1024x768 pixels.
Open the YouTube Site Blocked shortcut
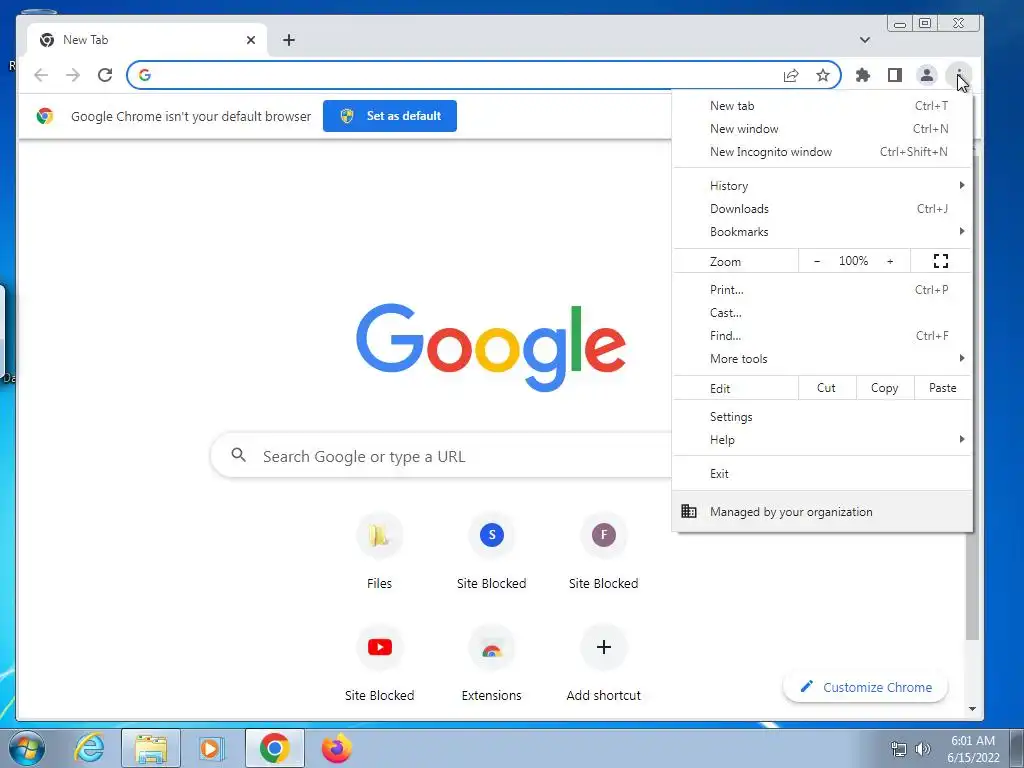pos(379,664)
